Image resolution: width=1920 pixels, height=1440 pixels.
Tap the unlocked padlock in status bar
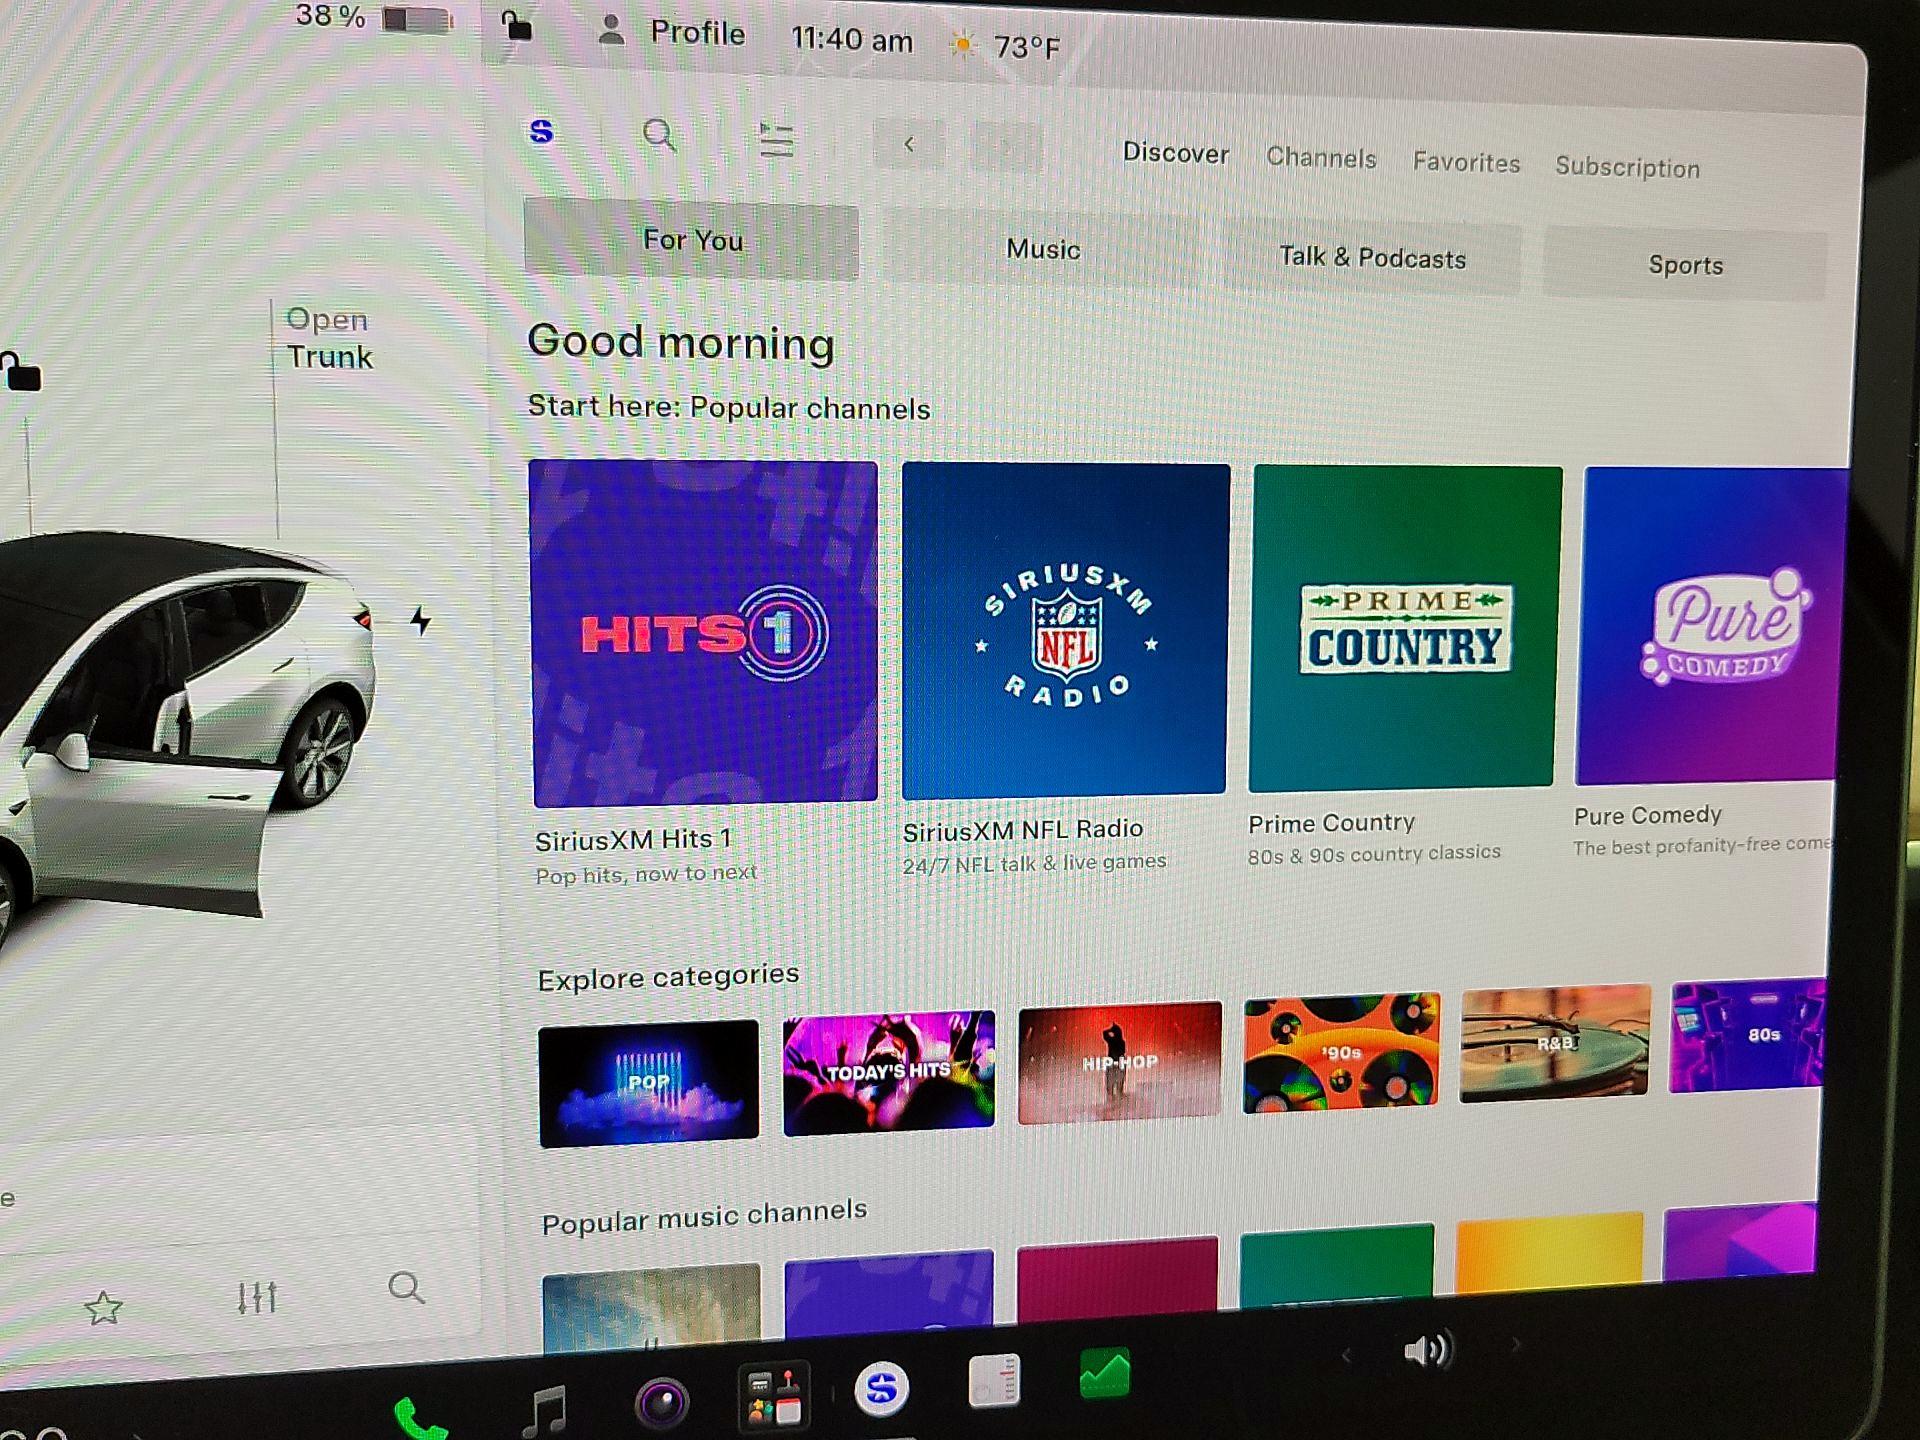516,25
